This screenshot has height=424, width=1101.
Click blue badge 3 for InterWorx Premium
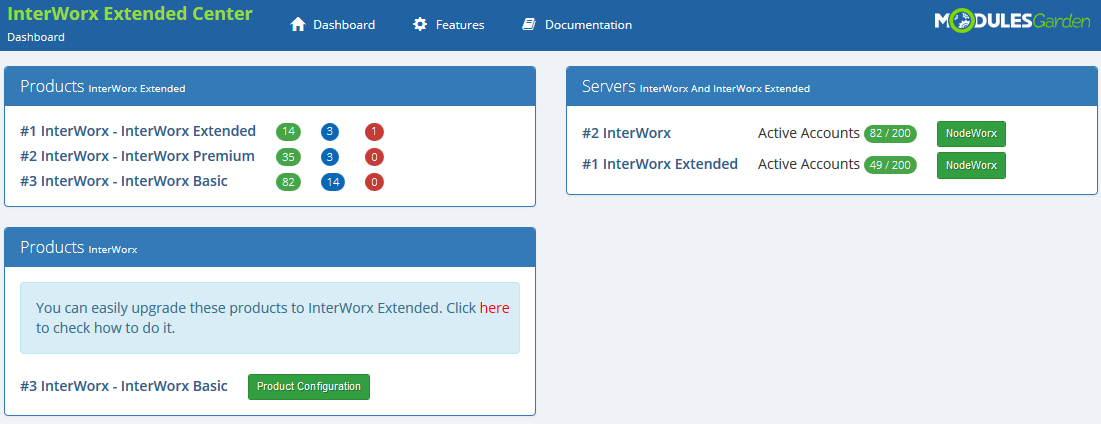point(331,157)
